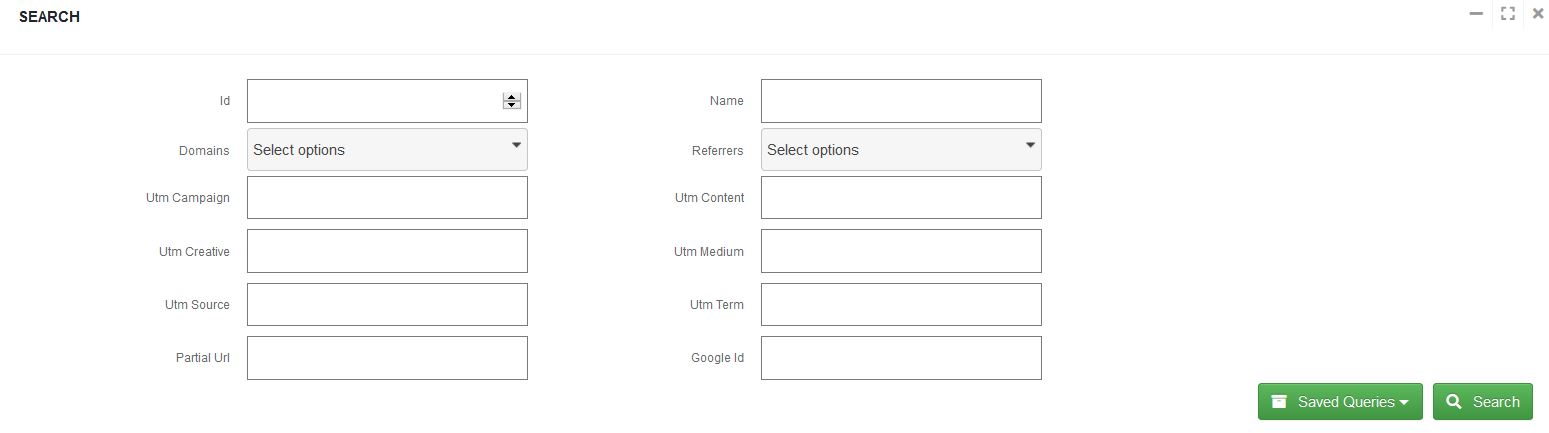Click into the Utm Term field

(x=901, y=304)
